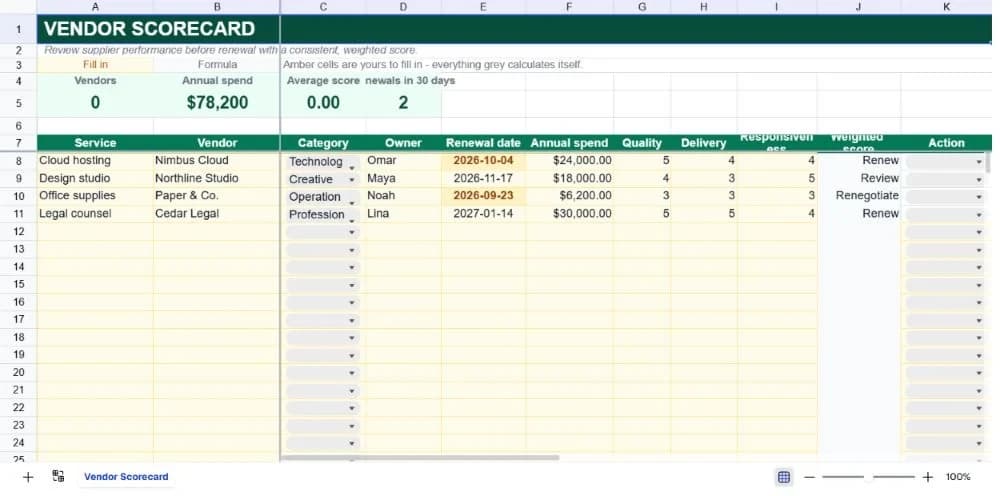
Task: Click the 100% zoom level indicator
Action: coord(958,477)
